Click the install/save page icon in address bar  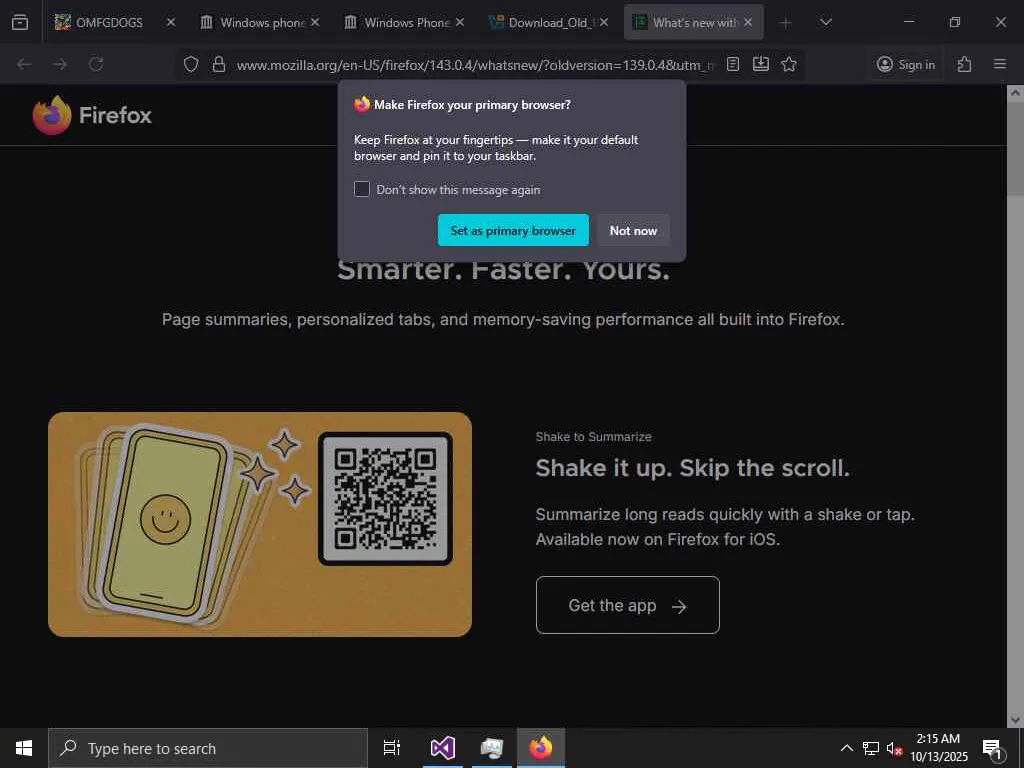pyautogui.click(x=761, y=64)
